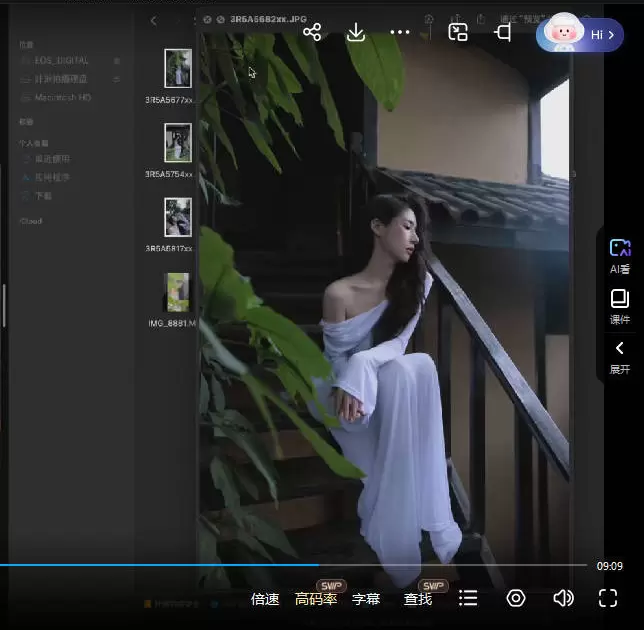Enable picture-in-picture mini window mode
The width and height of the screenshot is (644, 630).
[458, 32]
